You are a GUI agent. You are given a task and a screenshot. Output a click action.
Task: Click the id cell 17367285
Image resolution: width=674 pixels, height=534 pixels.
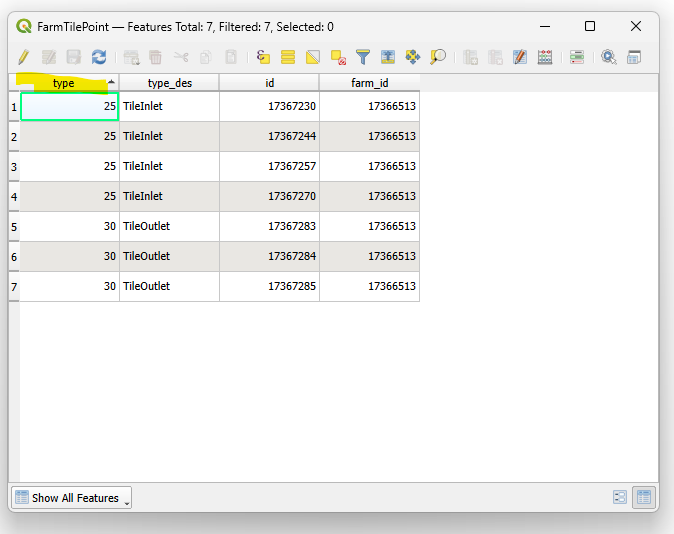click(x=270, y=286)
